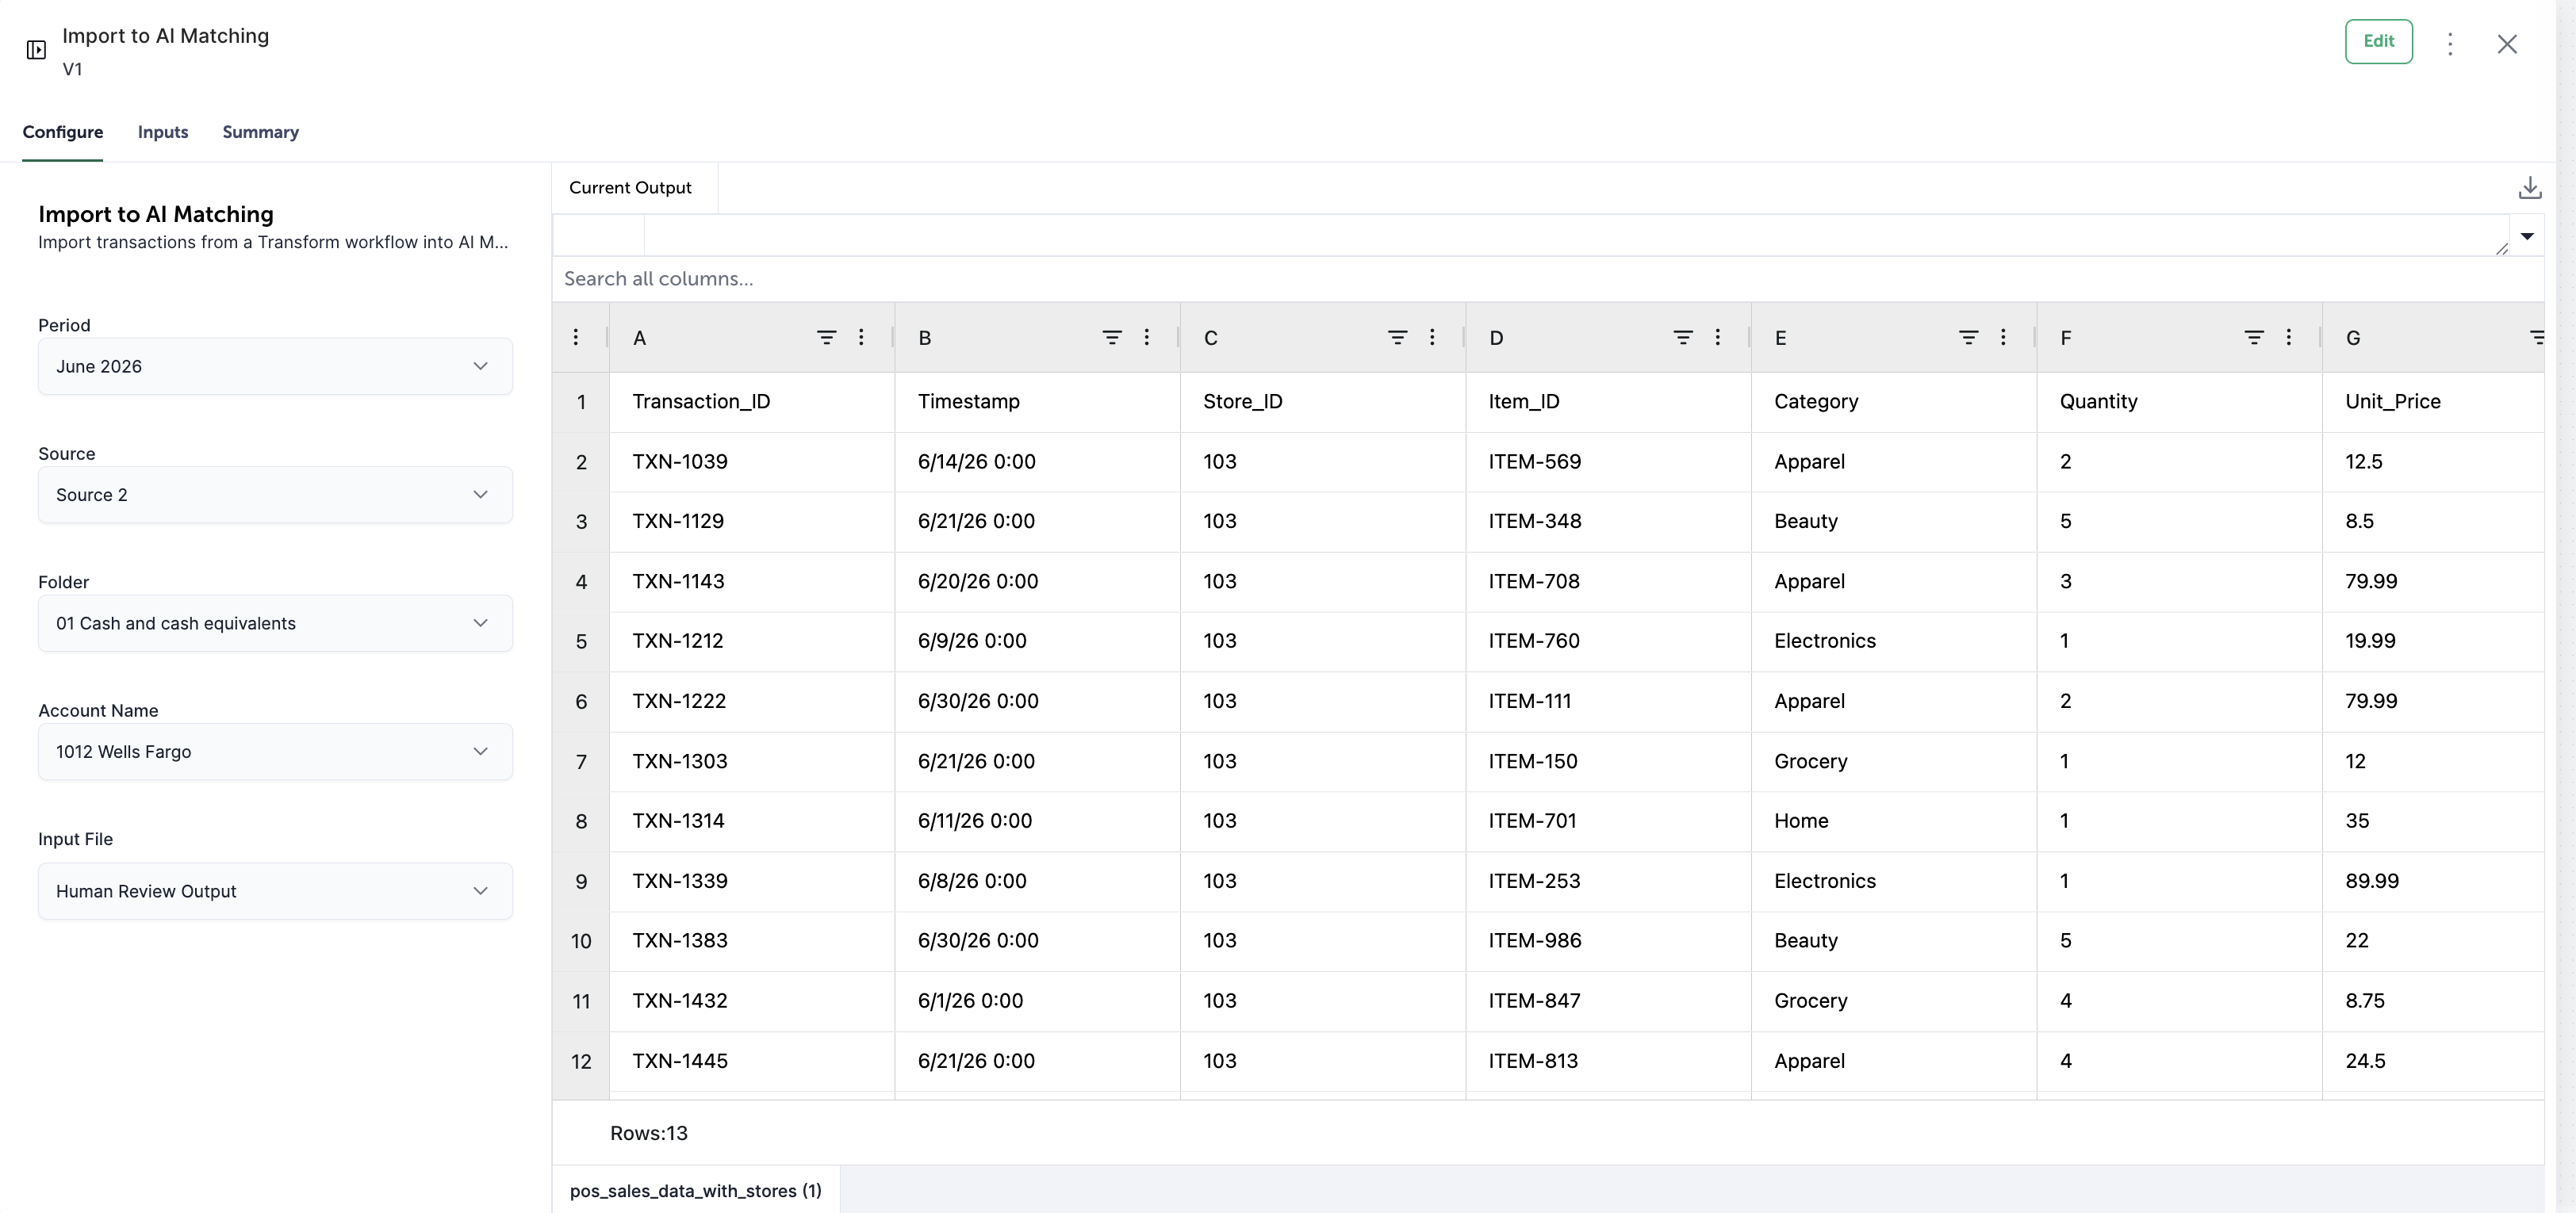Open column D options menu
Screen dimensions: 2576x1213
(x=1718, y=337)
